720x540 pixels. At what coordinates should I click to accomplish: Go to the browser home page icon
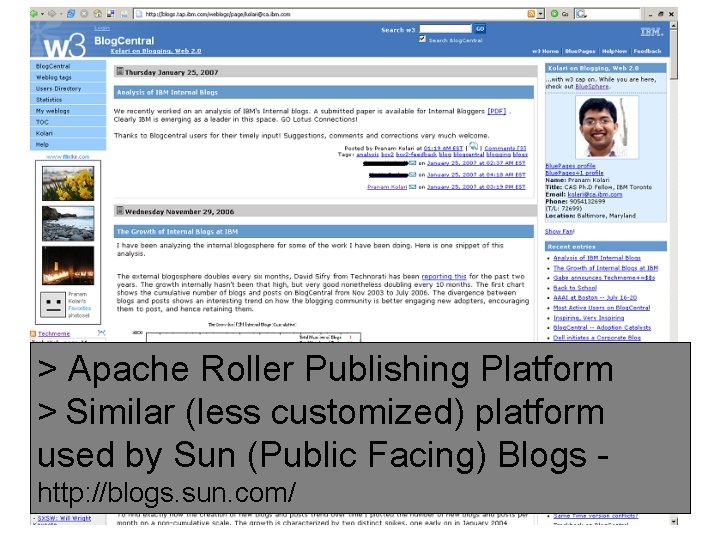tap(97, 14)
